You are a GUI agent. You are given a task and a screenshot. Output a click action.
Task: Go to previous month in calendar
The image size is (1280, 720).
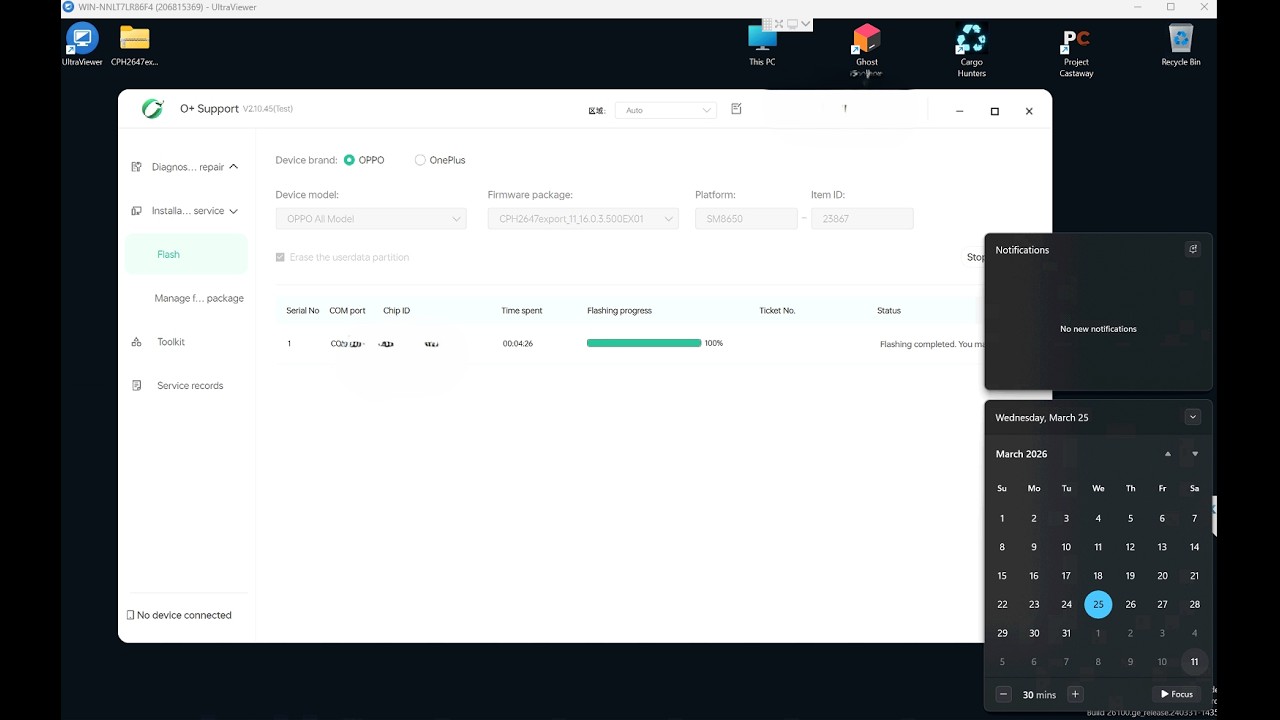1167,454
